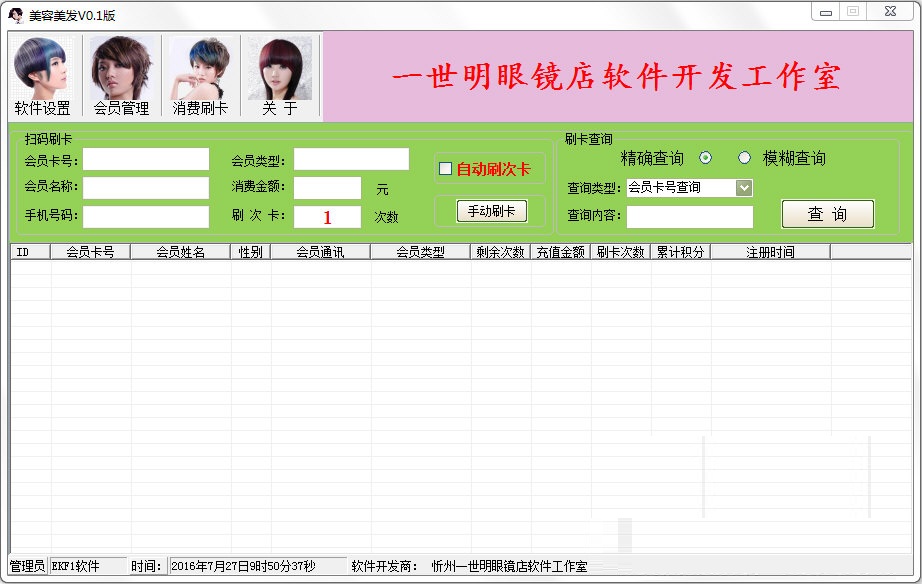Open 会员管理 member management icon
Viewport: 922px width, 584px height.
[121, 76]
